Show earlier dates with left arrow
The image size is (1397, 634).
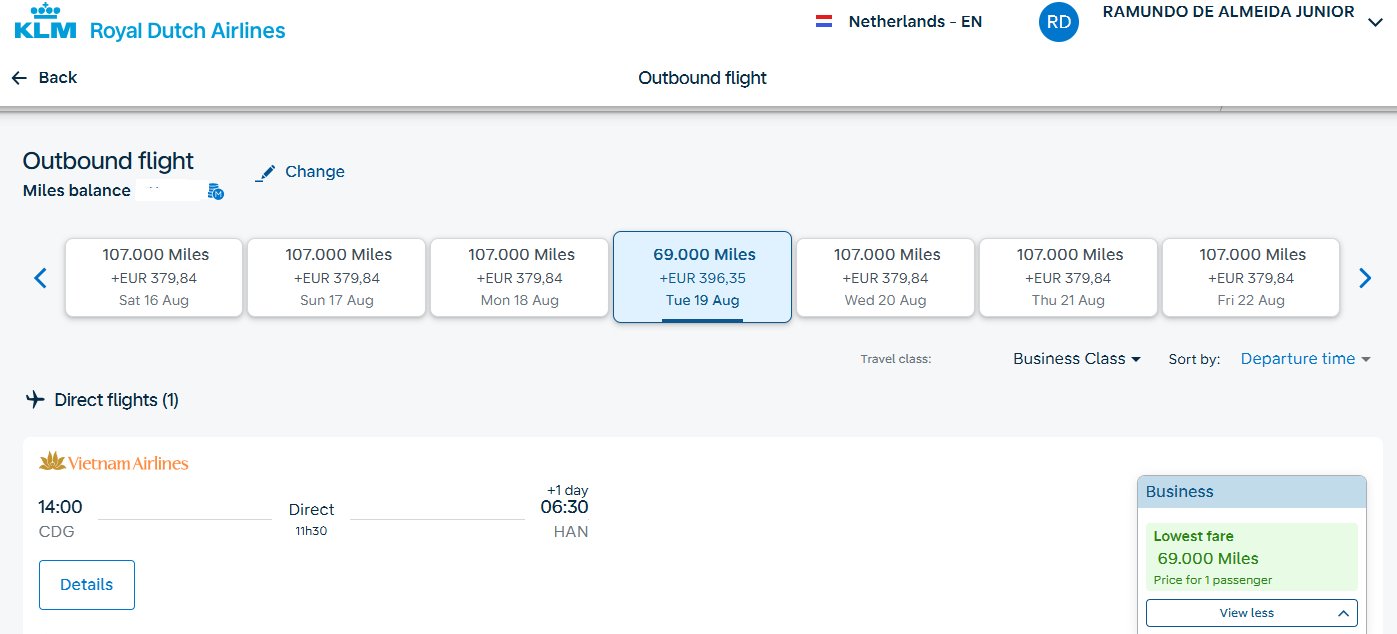tap(40, 278)
